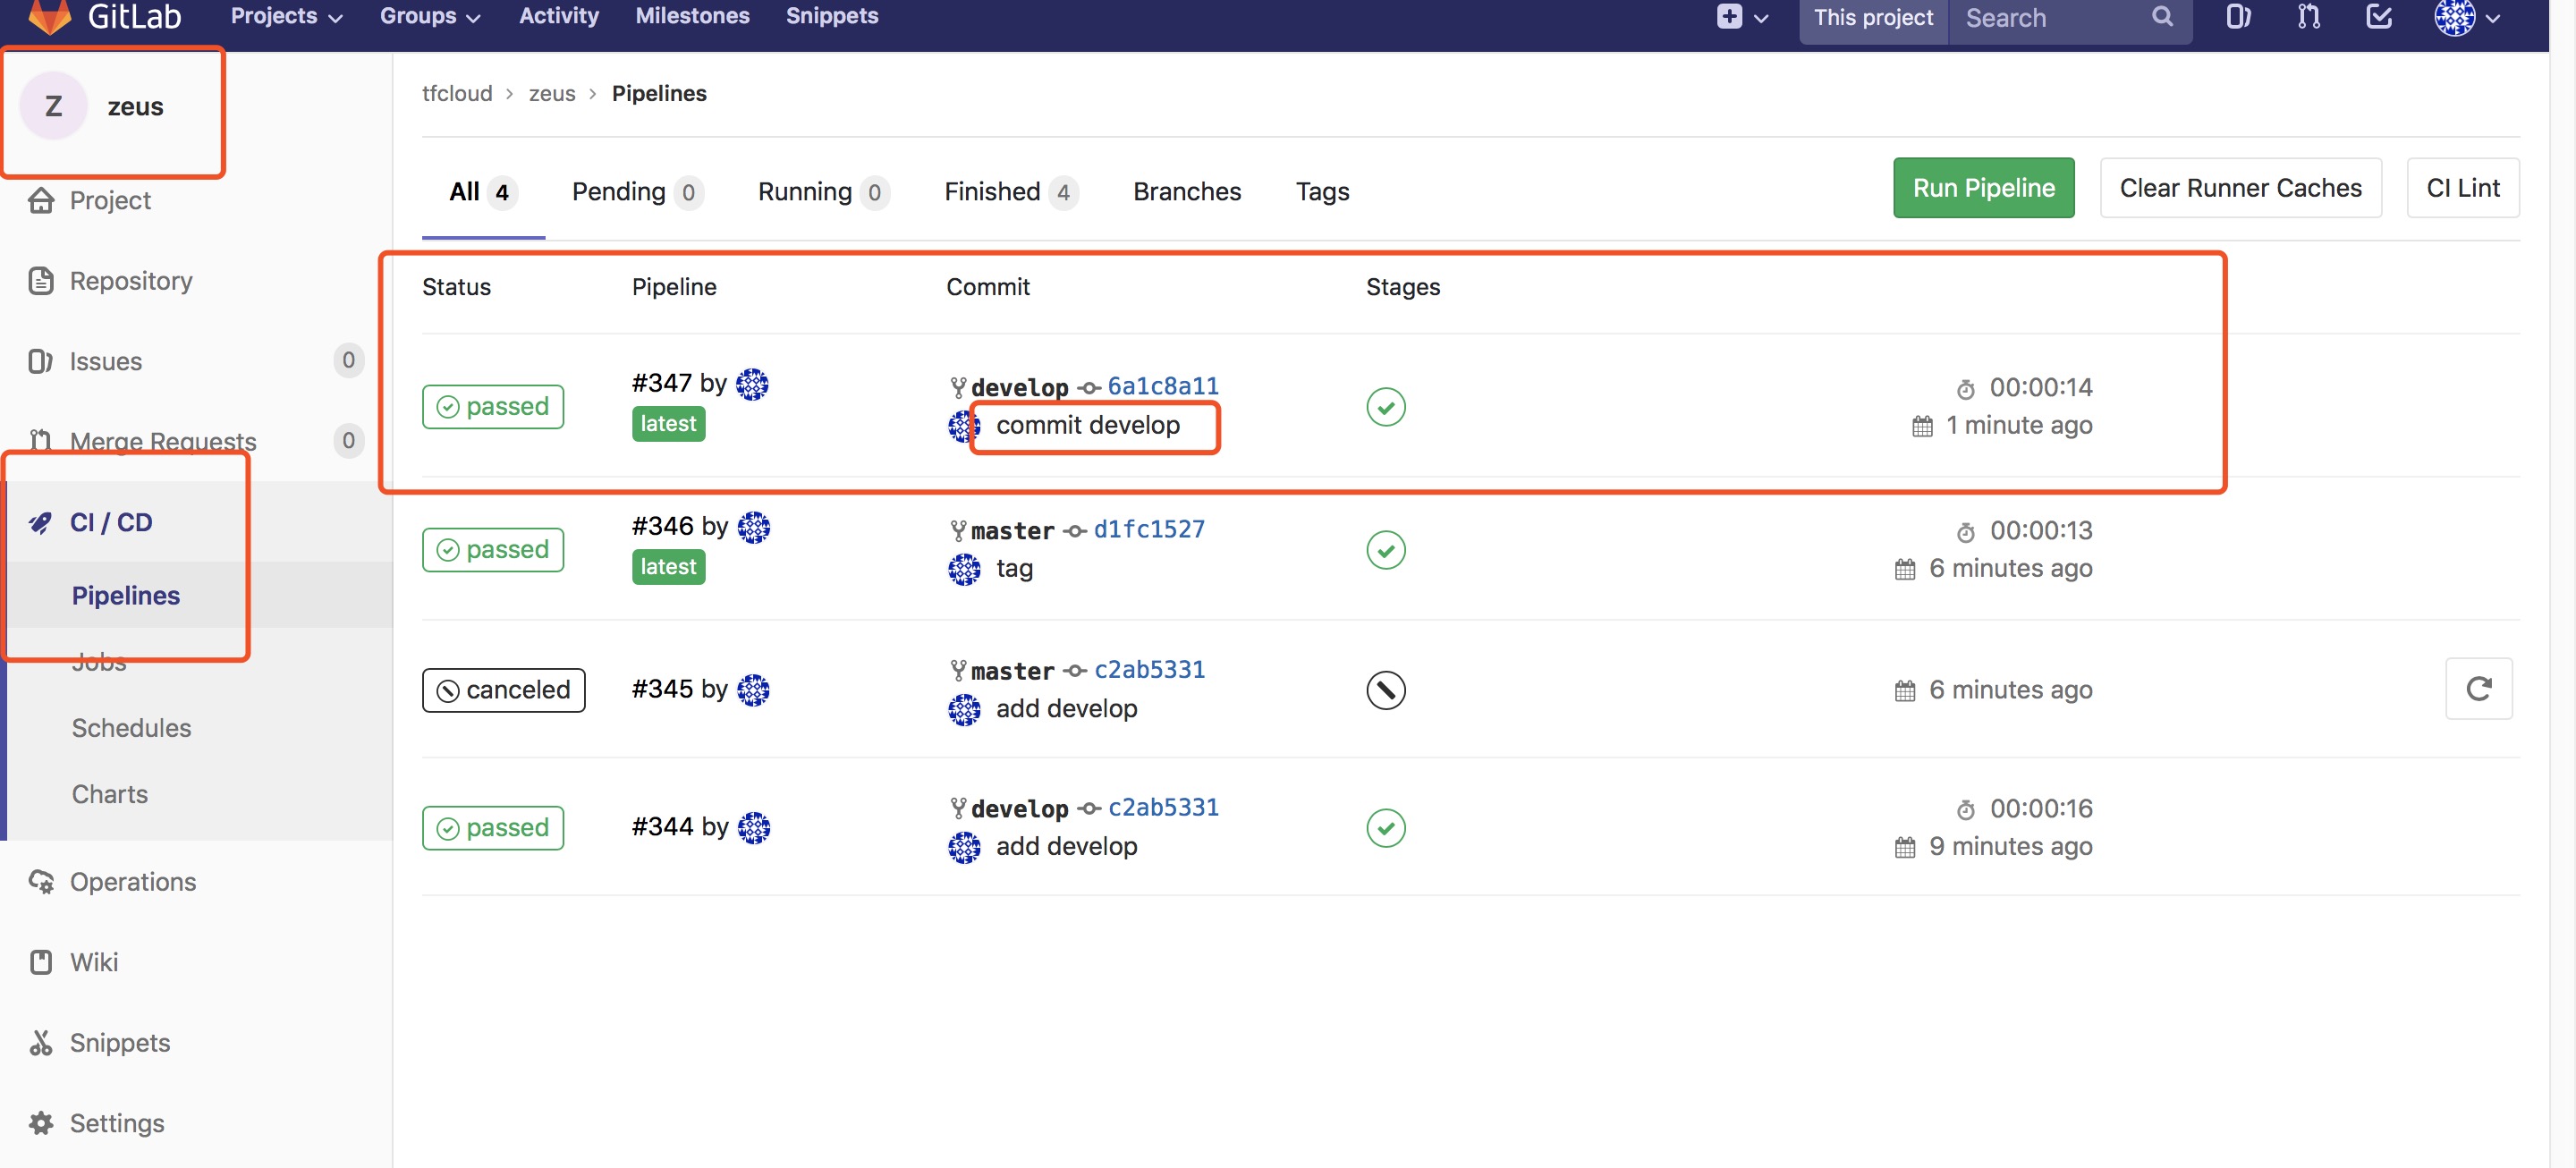Switch to the All tab
This screenshot has width=2576, height=1168.
tap(482, 192)
